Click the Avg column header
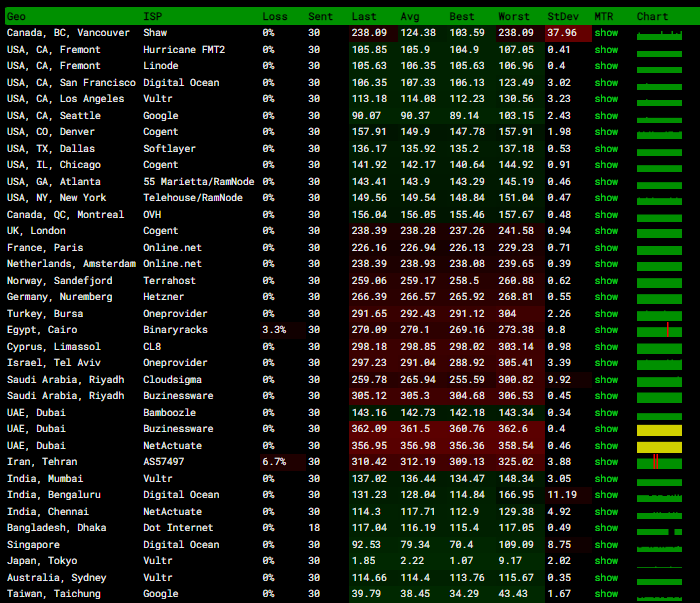The height and width of the screenshot is (603, 700). click(410, 17)
